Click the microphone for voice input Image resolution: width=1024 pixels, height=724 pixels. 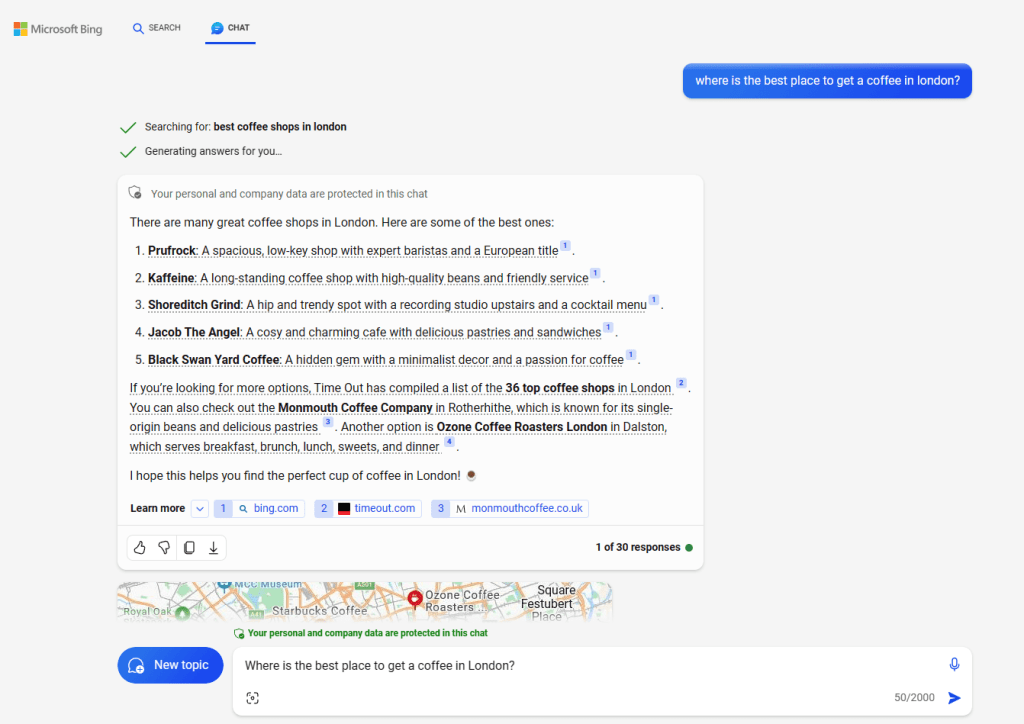point(954,663)
